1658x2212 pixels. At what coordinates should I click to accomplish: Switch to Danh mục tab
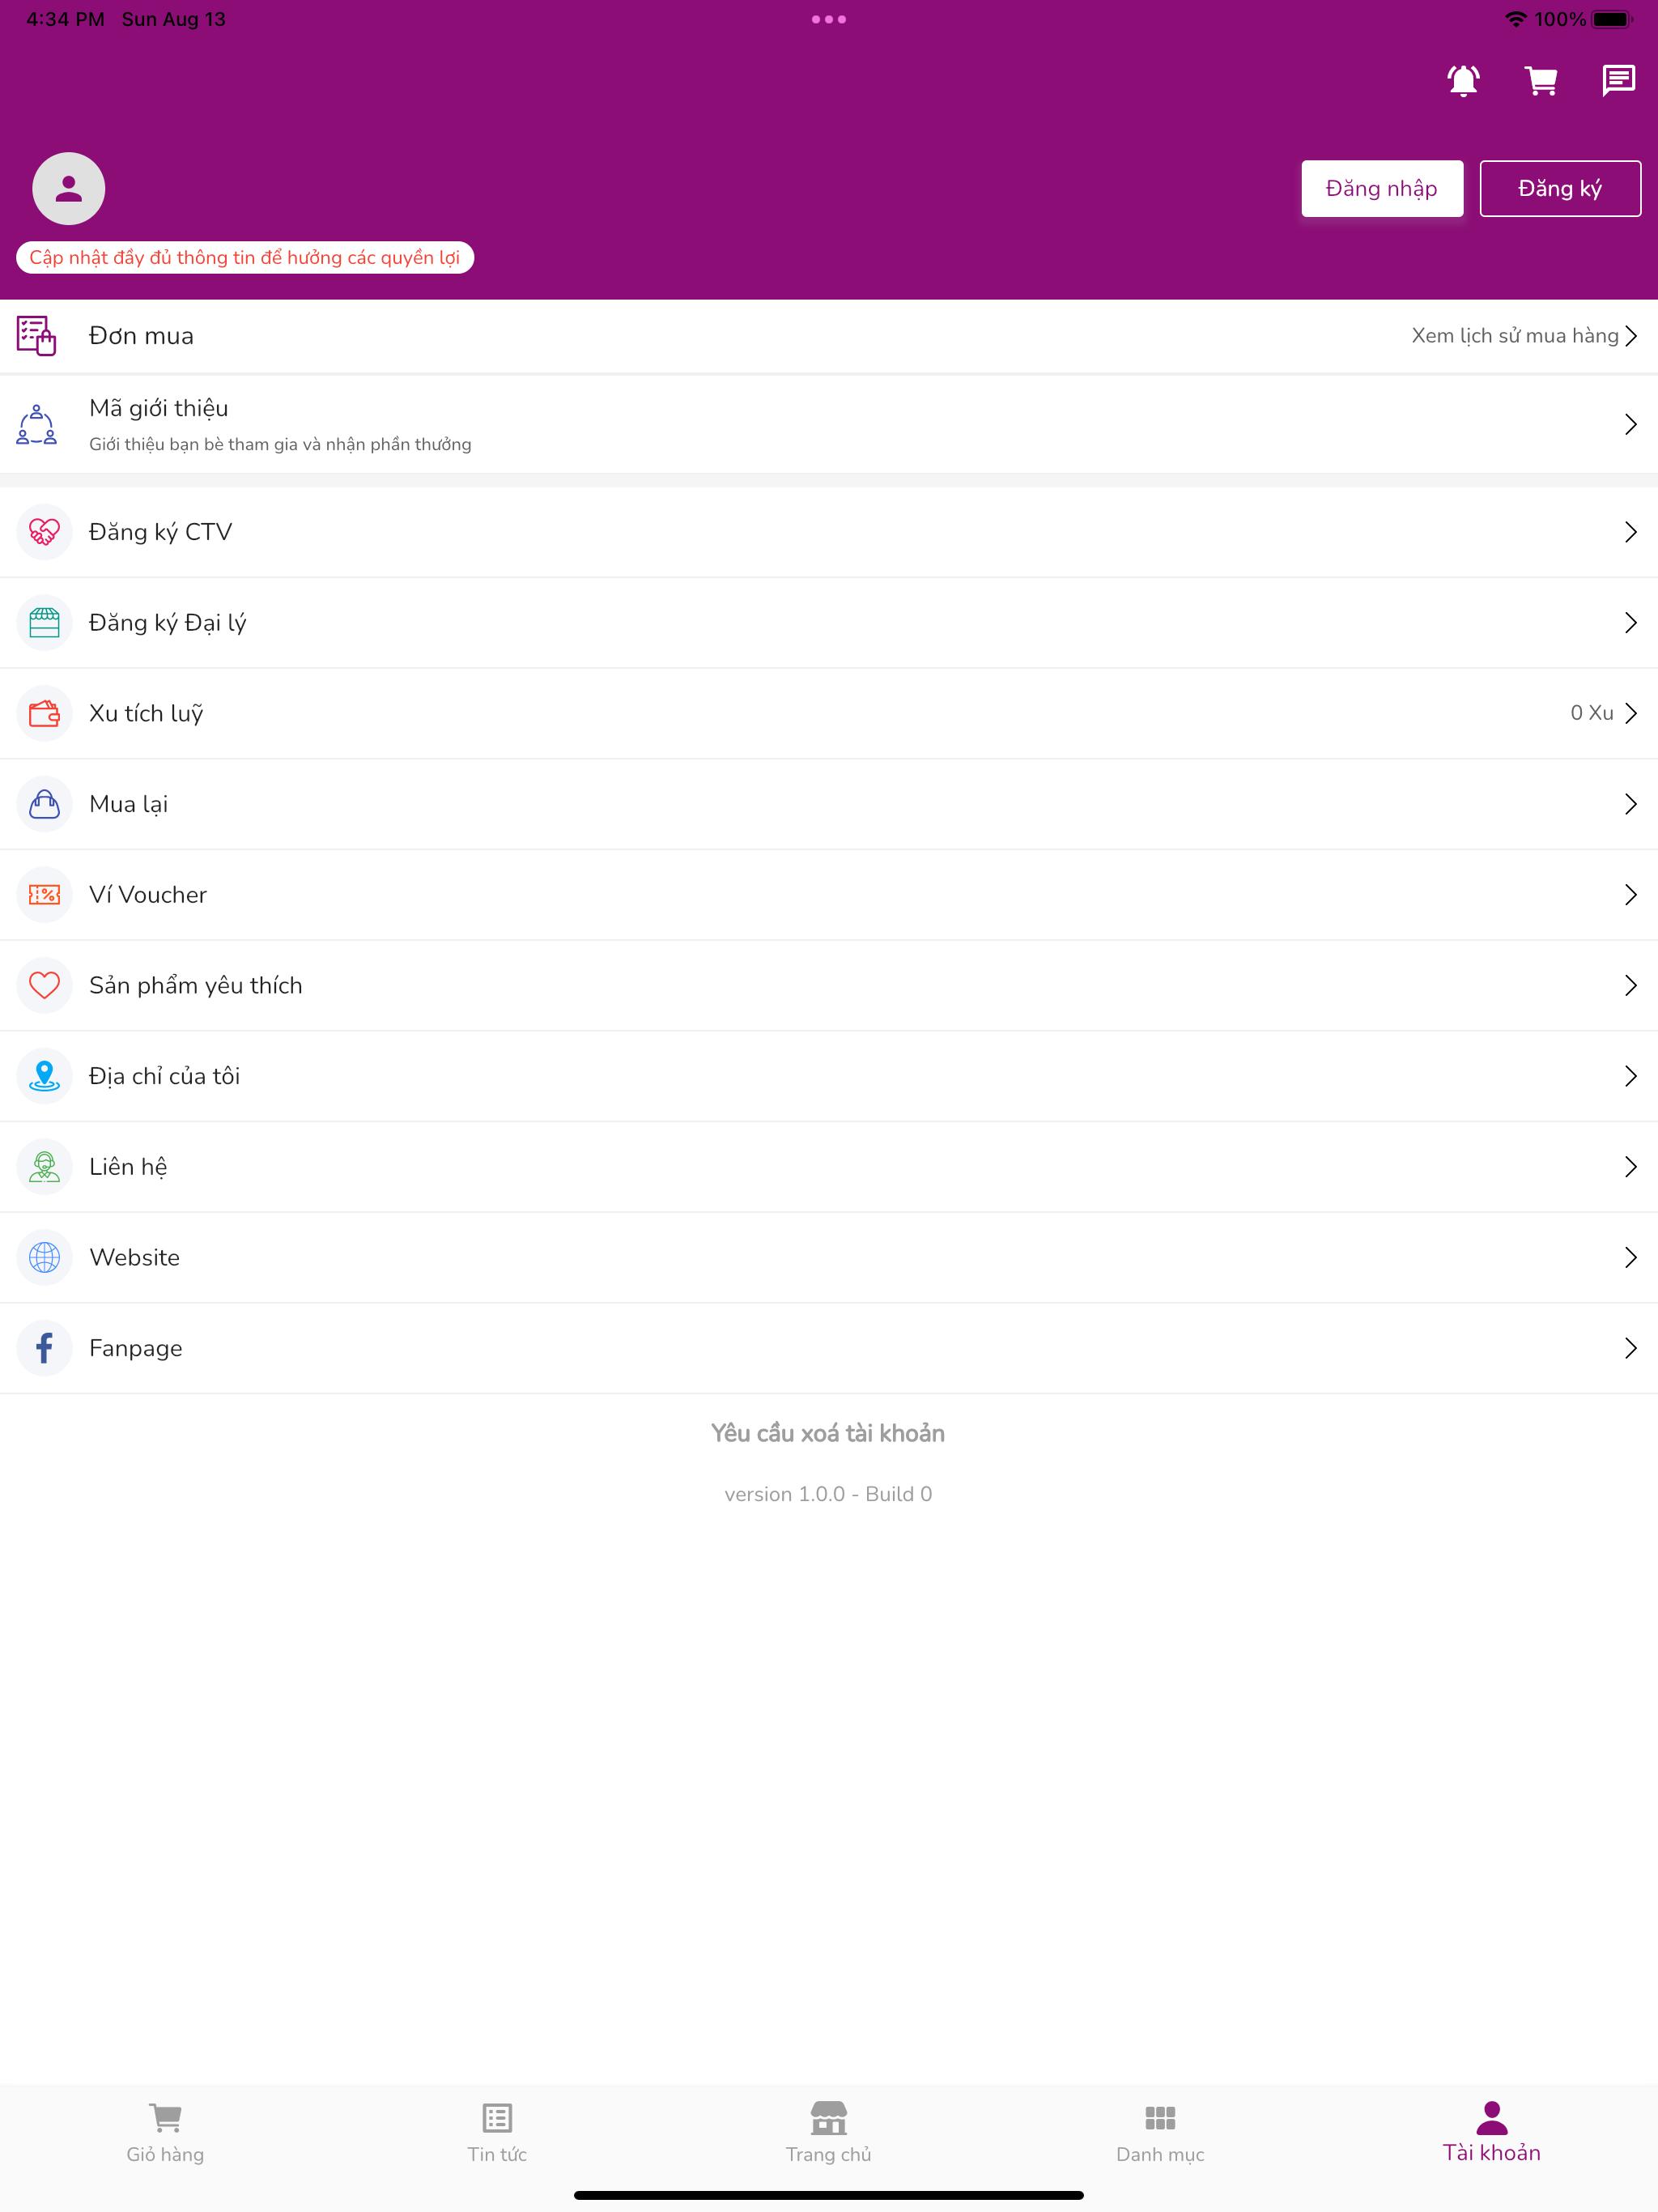[1160, 2133]
